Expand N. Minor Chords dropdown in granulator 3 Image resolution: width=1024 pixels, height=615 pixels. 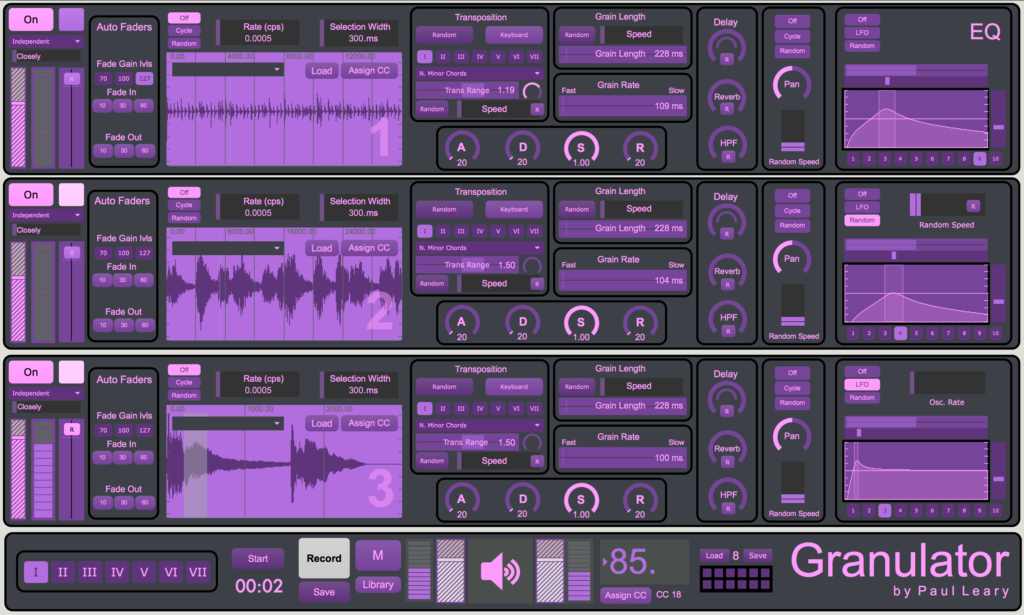pos(479,425)
